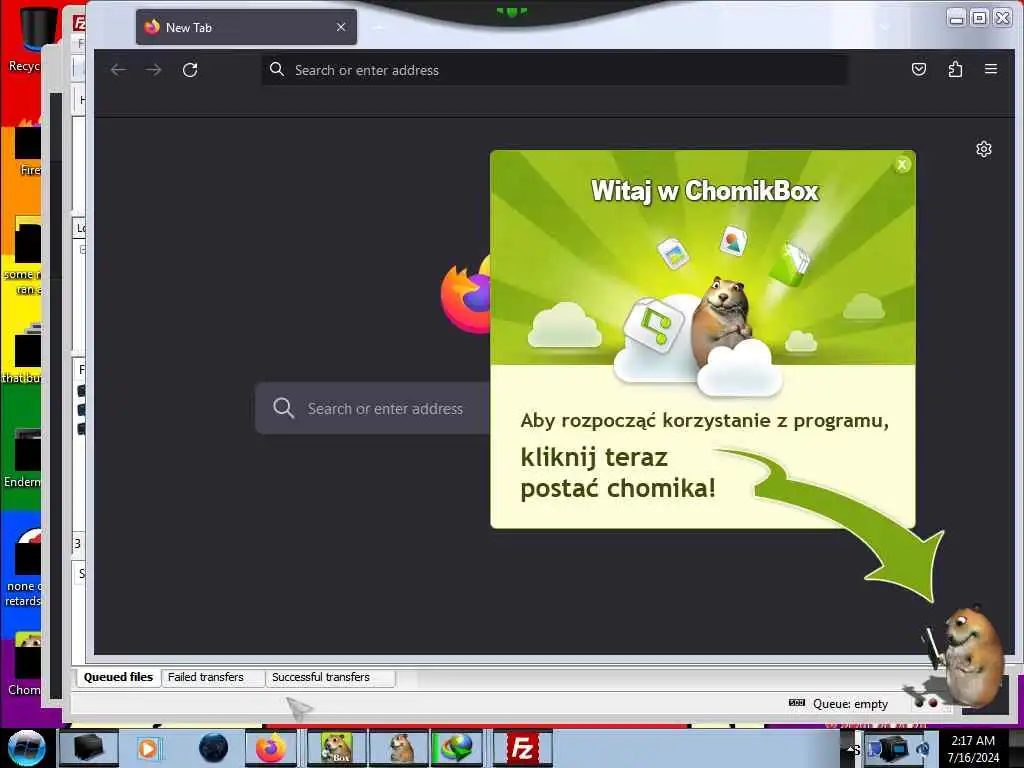Open the black printer-like taskbar icon
Image resolution: width=1024 pixels, height=768 pixels.
pyautogui.click(x=89, y=748)
